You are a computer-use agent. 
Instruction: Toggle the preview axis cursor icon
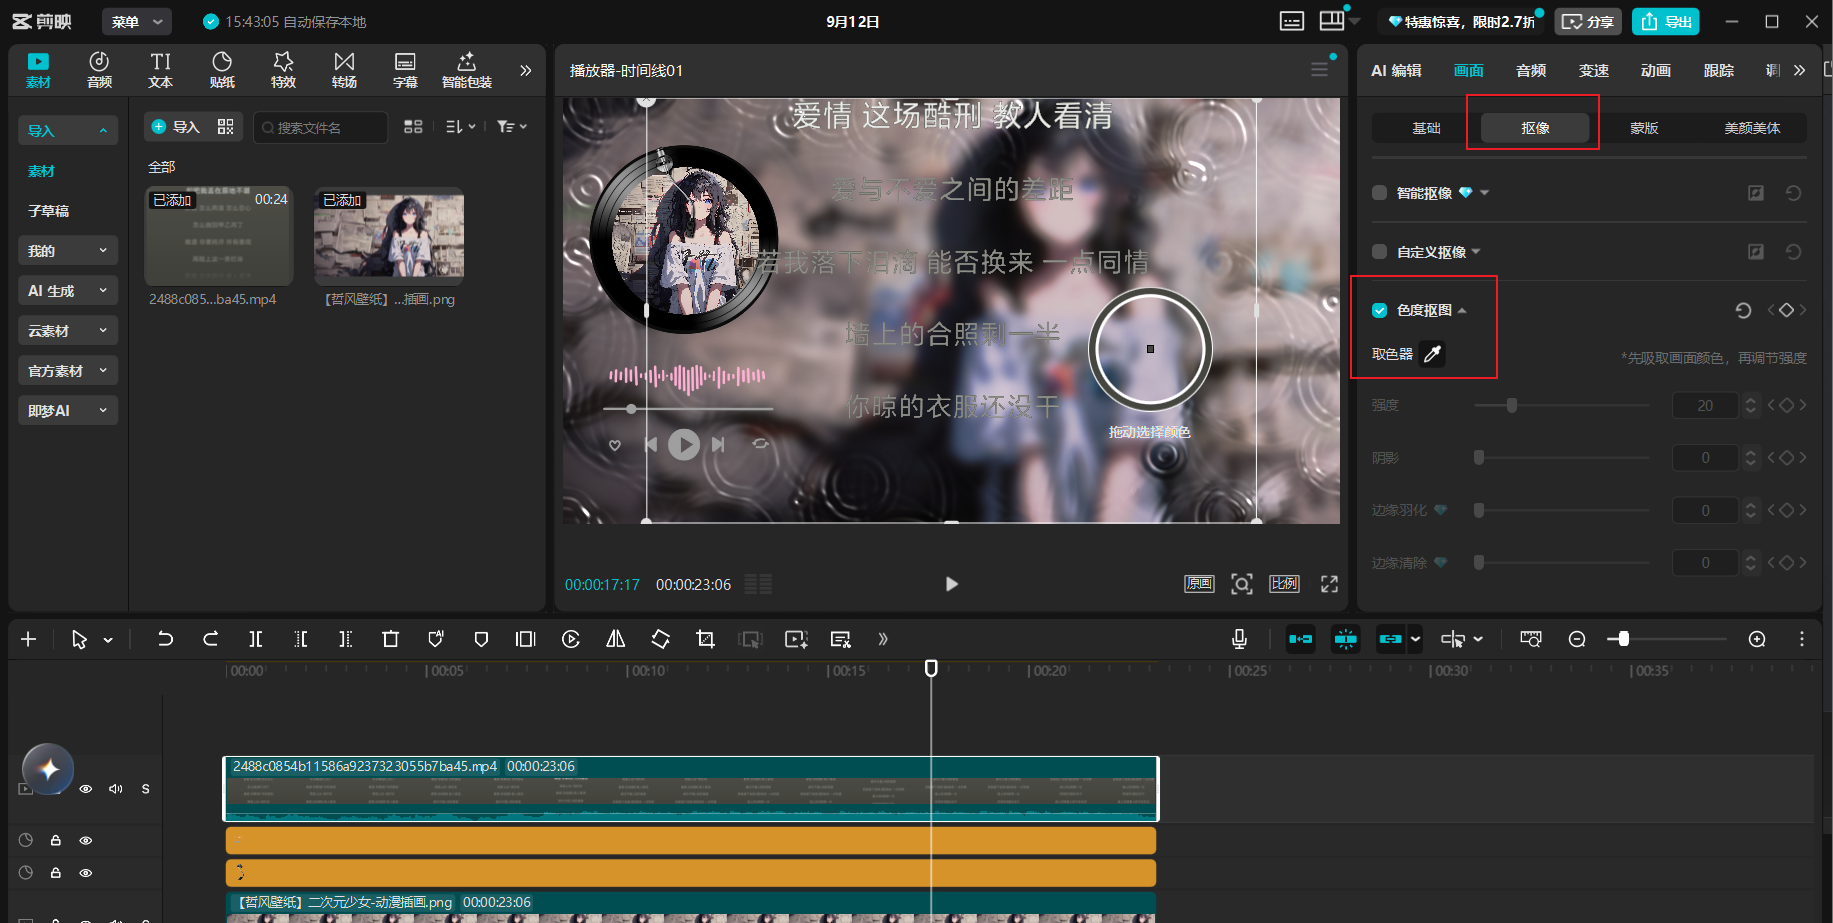pyautogui.click(x=1453, y=639)
